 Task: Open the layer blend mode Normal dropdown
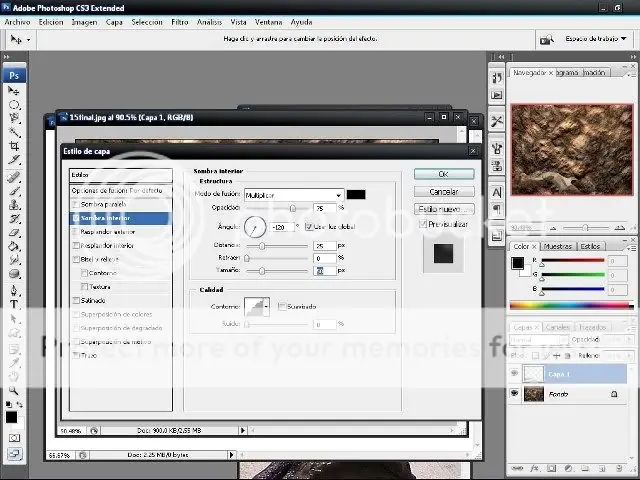point(538,340)
